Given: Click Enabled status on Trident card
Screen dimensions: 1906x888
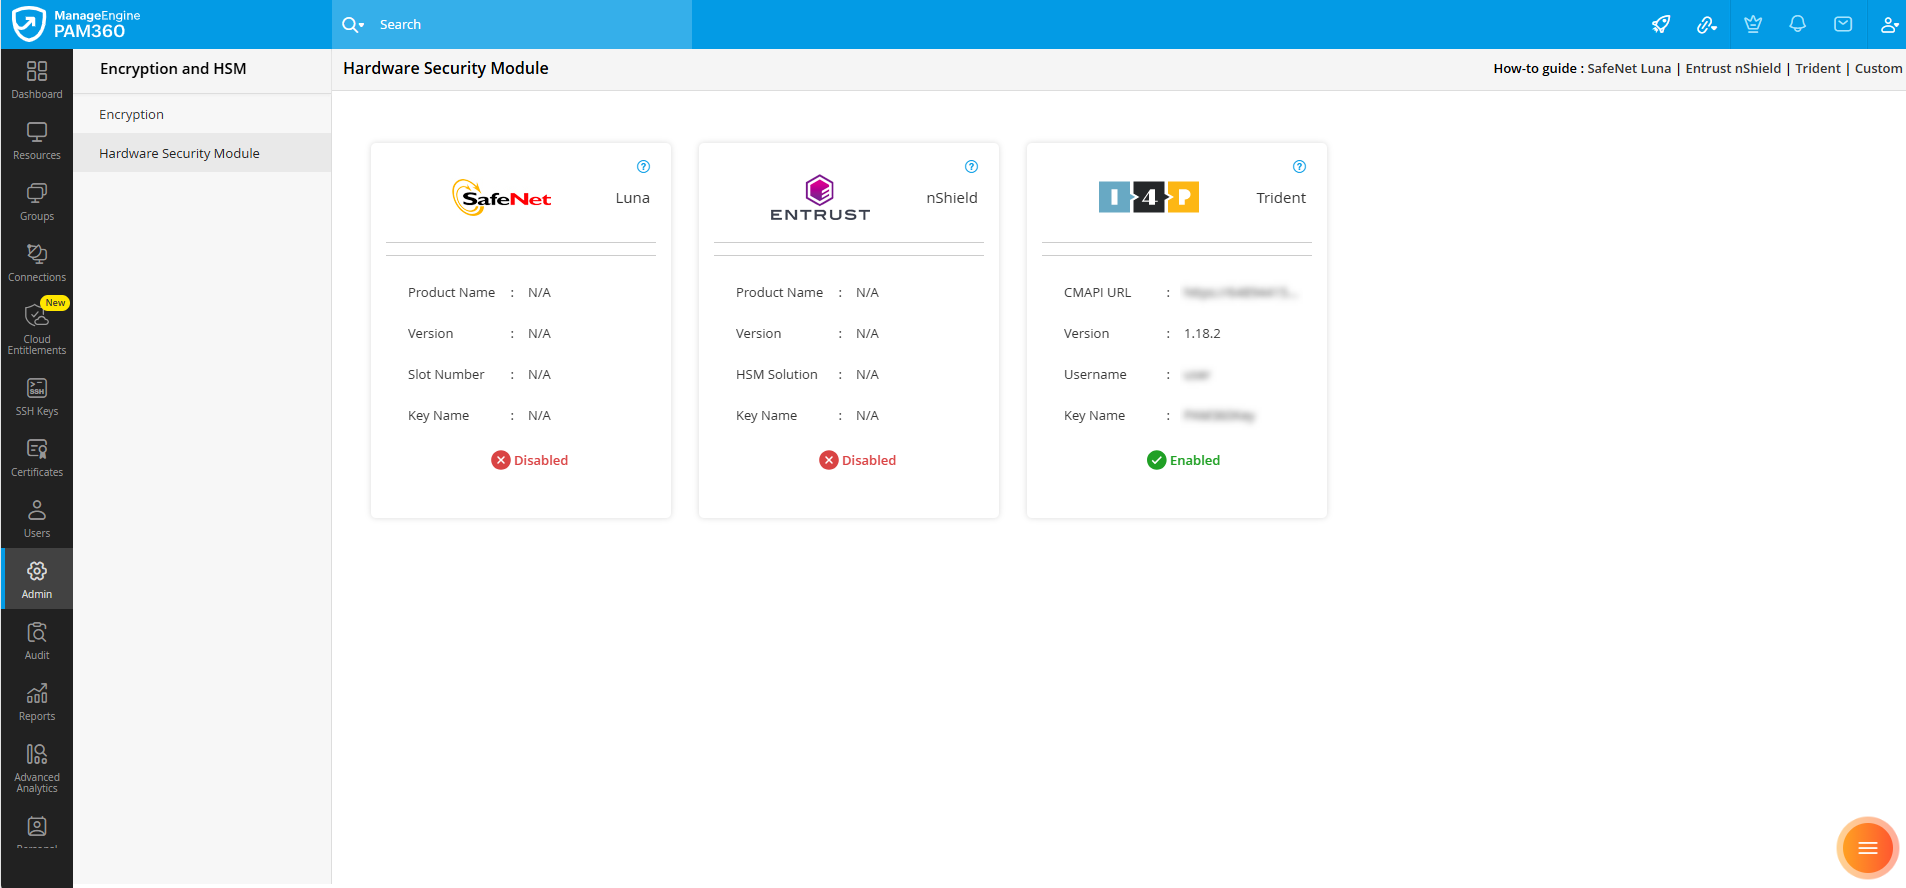Looking at the screenshot, I should [x=1184, y=460].
